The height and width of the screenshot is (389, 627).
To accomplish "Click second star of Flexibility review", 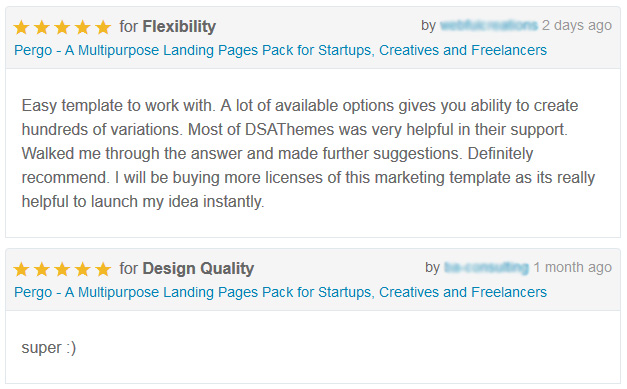I will coord(42,28).
